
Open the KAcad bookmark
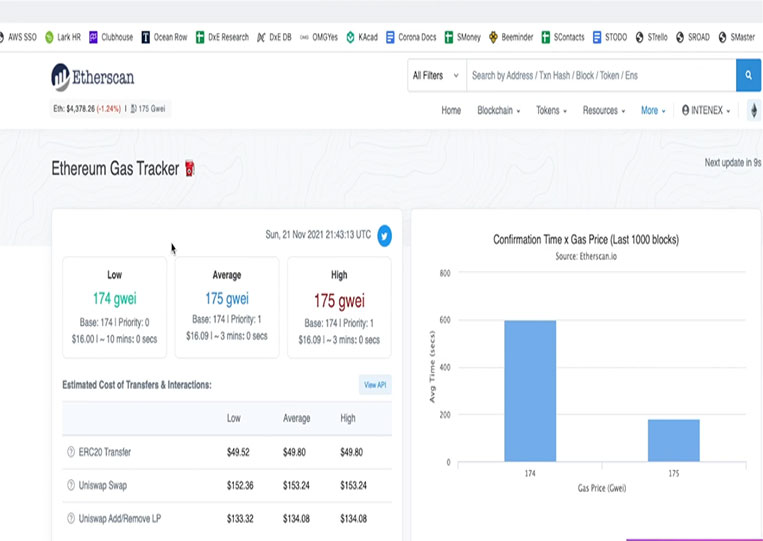[x=362, y=37]
